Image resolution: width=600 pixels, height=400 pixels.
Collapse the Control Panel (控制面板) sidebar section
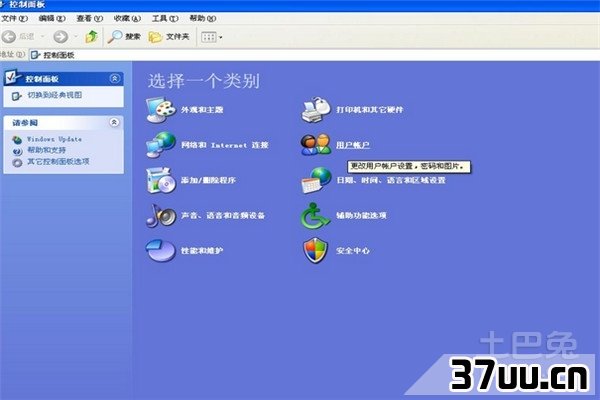(114, 78)
